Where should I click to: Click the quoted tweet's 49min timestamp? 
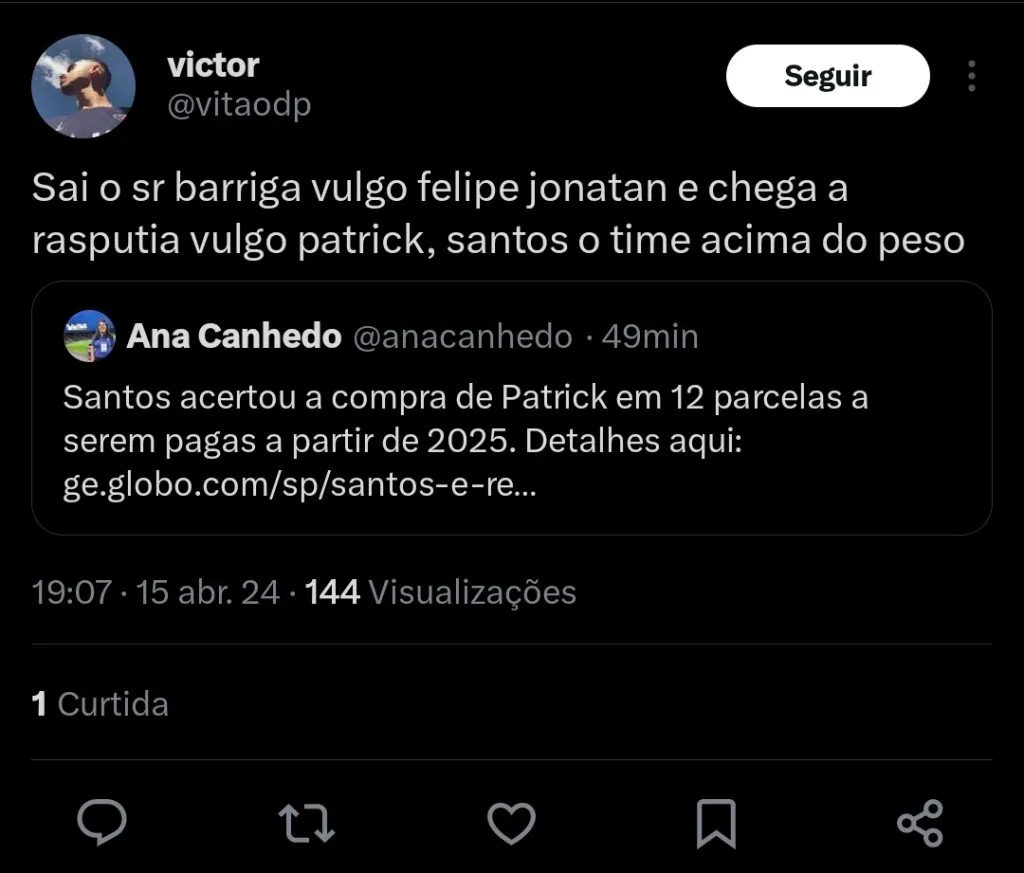coord(650,337)
